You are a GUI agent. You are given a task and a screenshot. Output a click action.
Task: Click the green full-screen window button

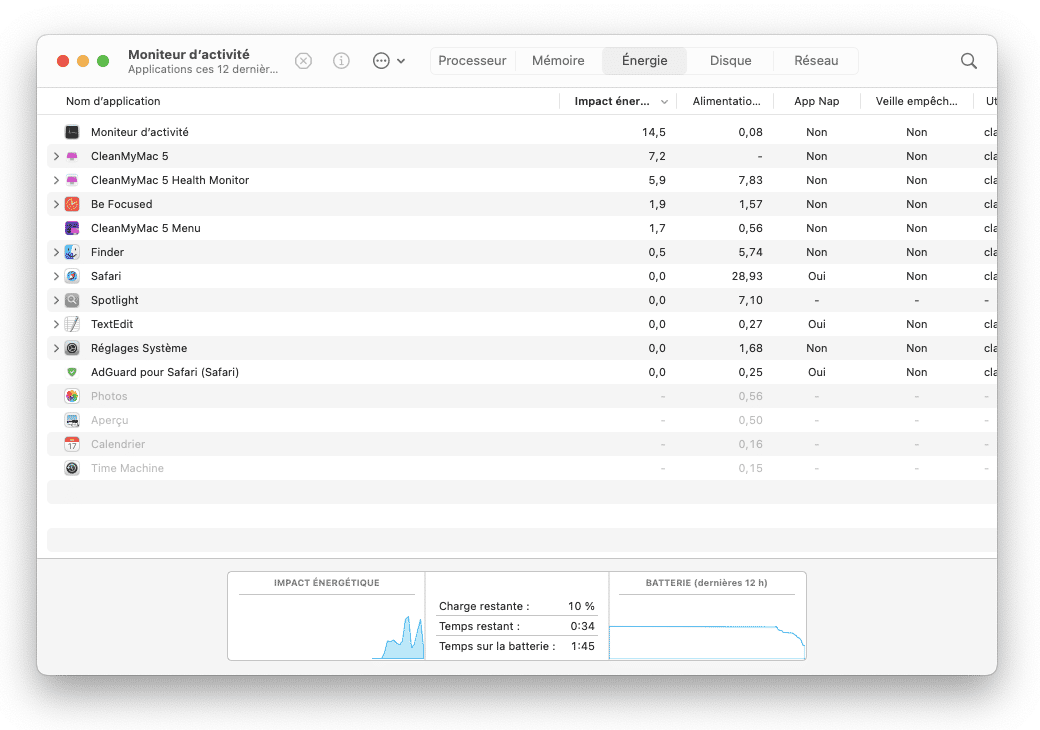[x=103, y=61]
